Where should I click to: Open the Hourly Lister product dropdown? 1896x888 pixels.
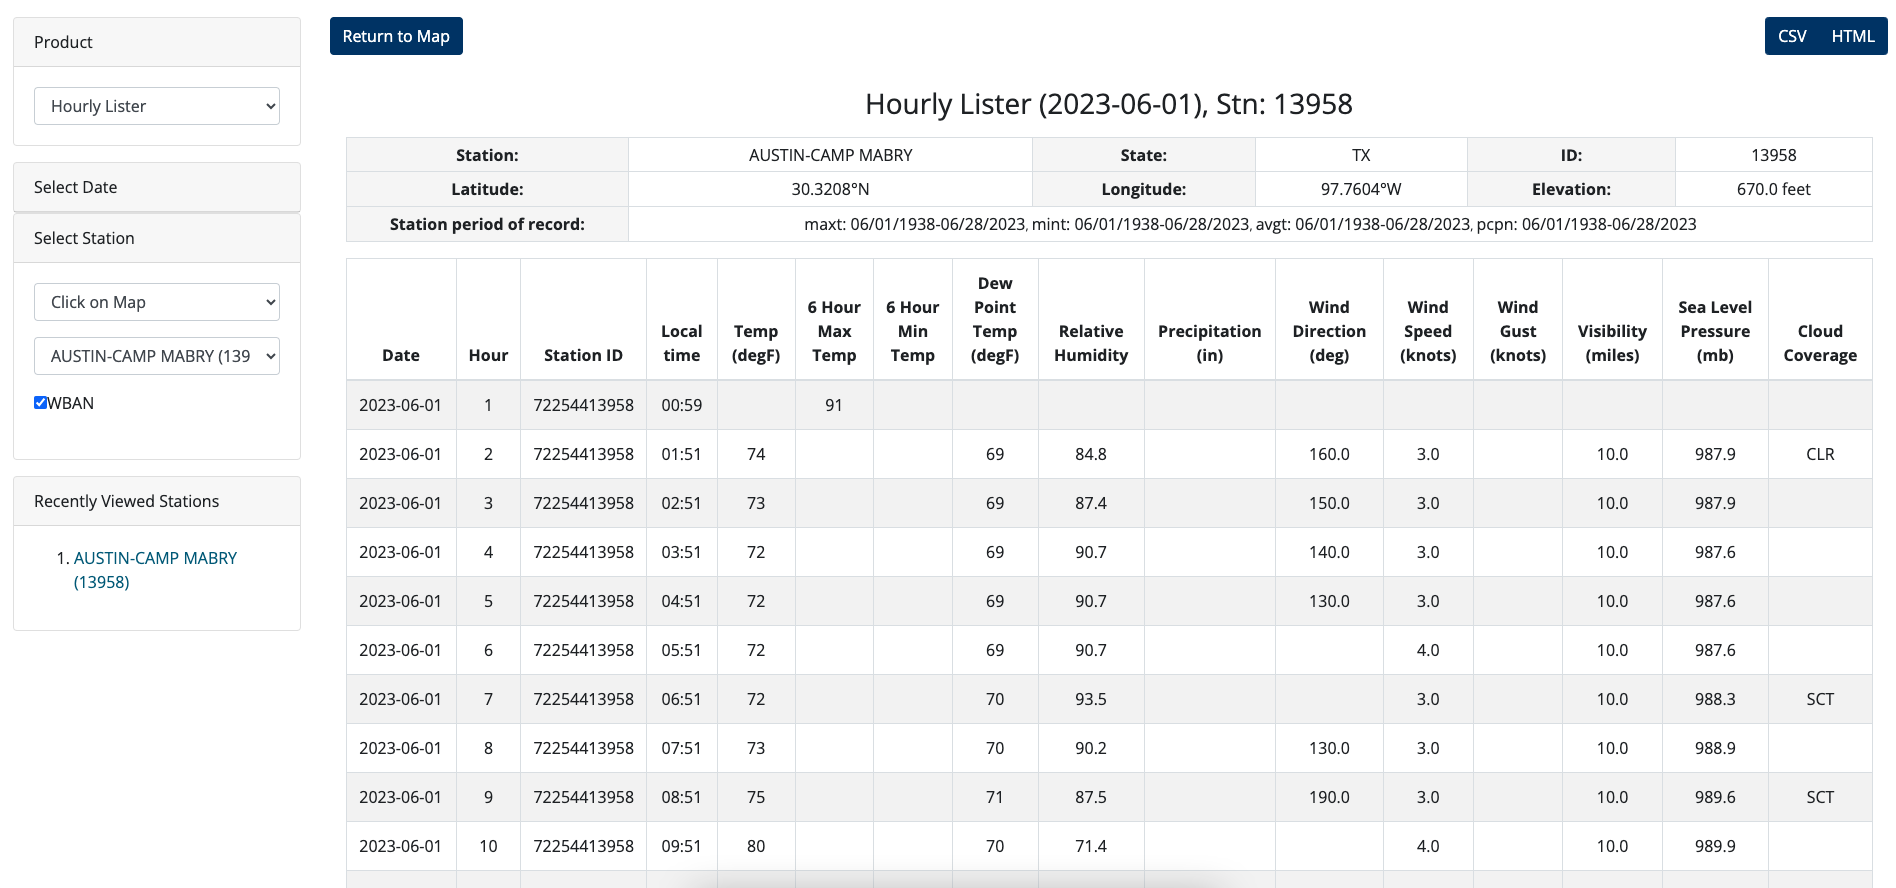pyautogui.click(x=157, y=106)
